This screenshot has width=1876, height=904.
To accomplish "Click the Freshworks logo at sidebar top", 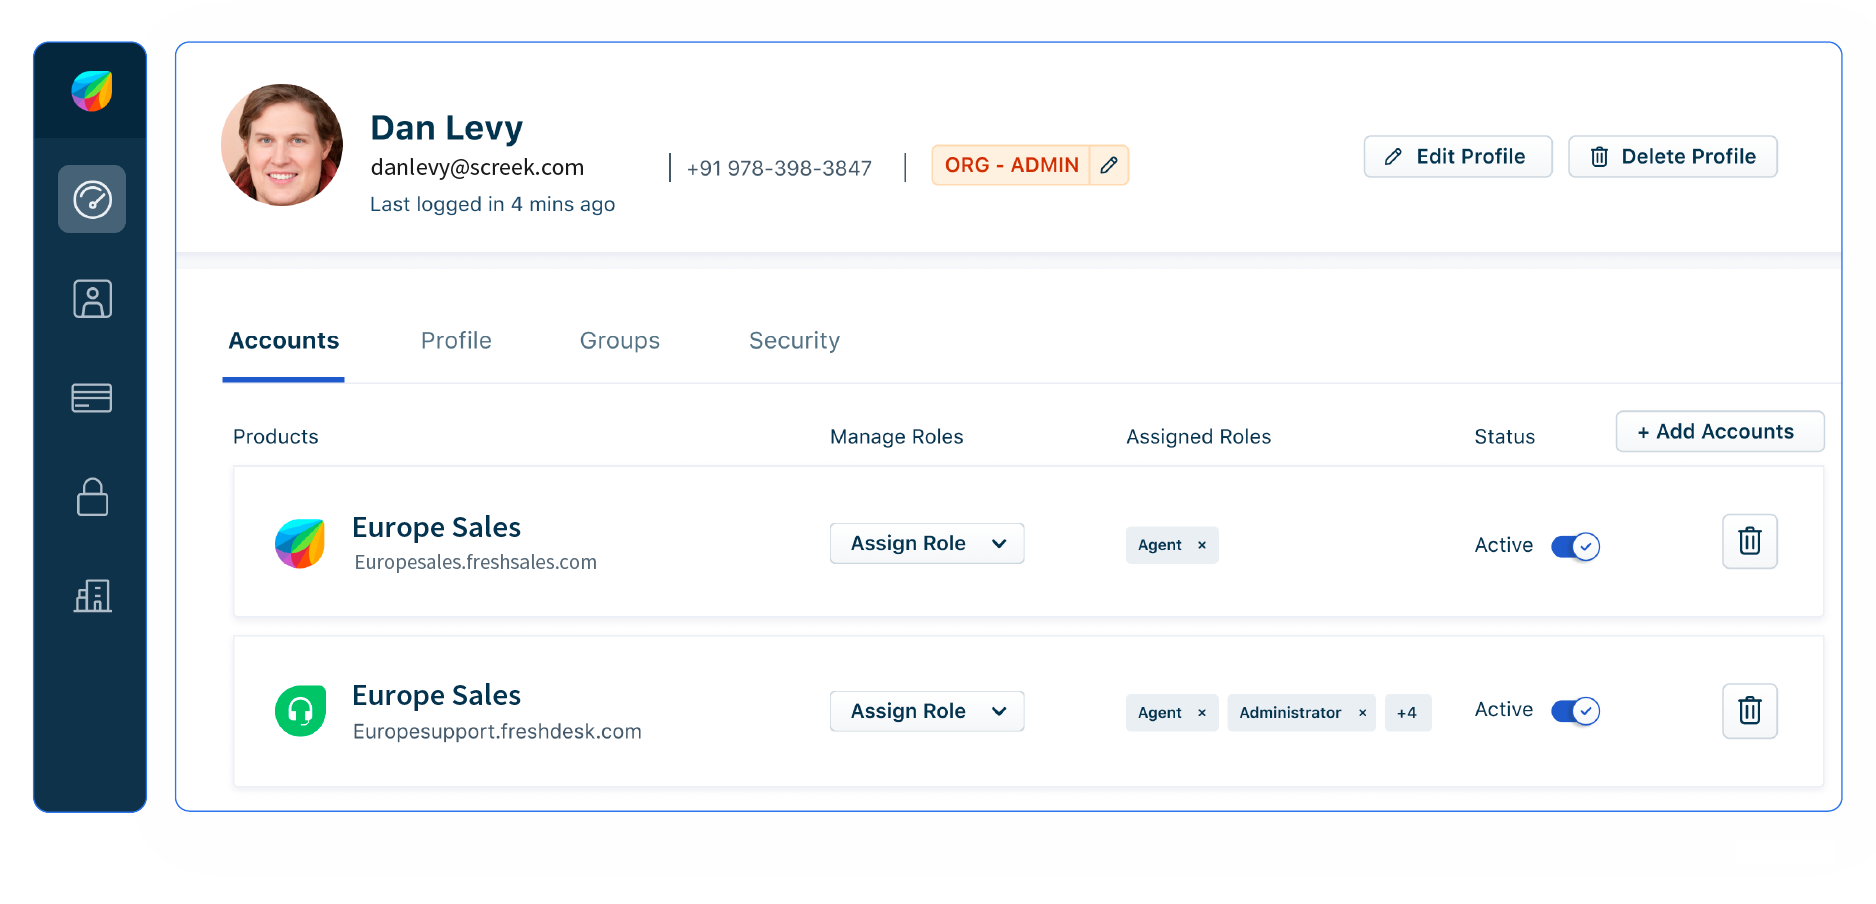I will pyautogui.click(x=91, y=89).
